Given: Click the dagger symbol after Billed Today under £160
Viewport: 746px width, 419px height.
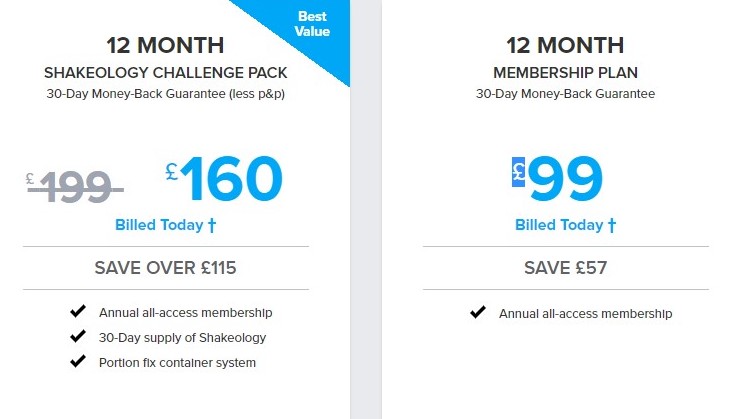Looking at the screenshot, I should tap(212, 225).
